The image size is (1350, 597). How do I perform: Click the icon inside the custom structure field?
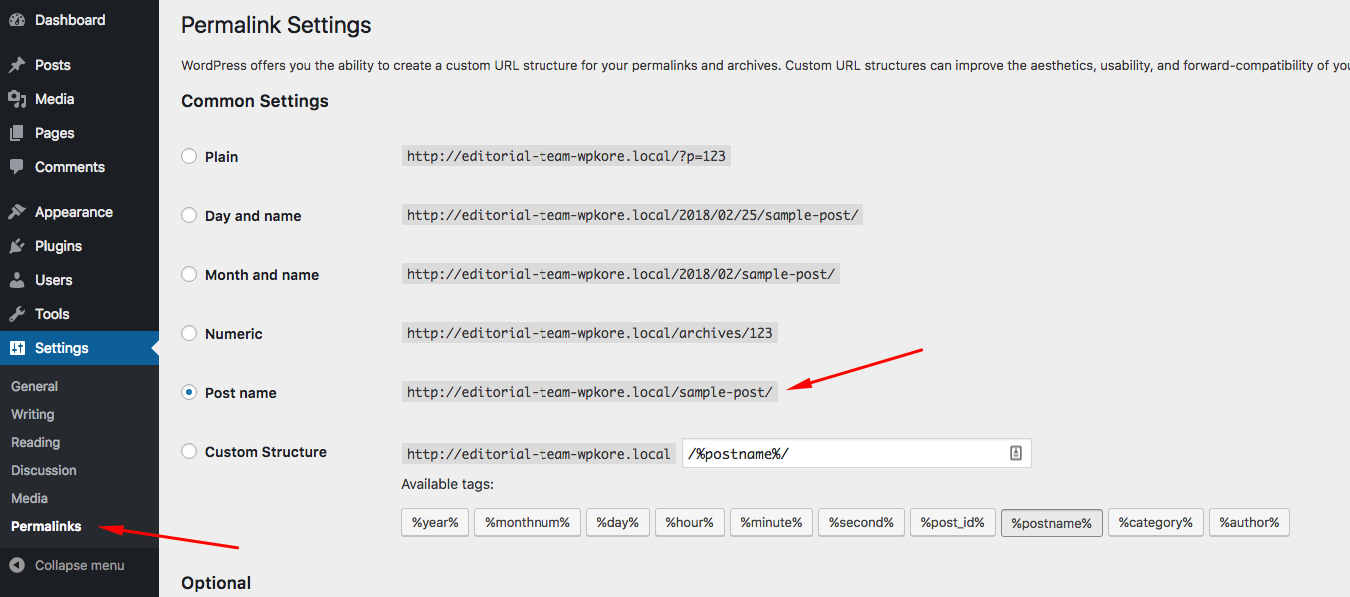[1016, 453]
